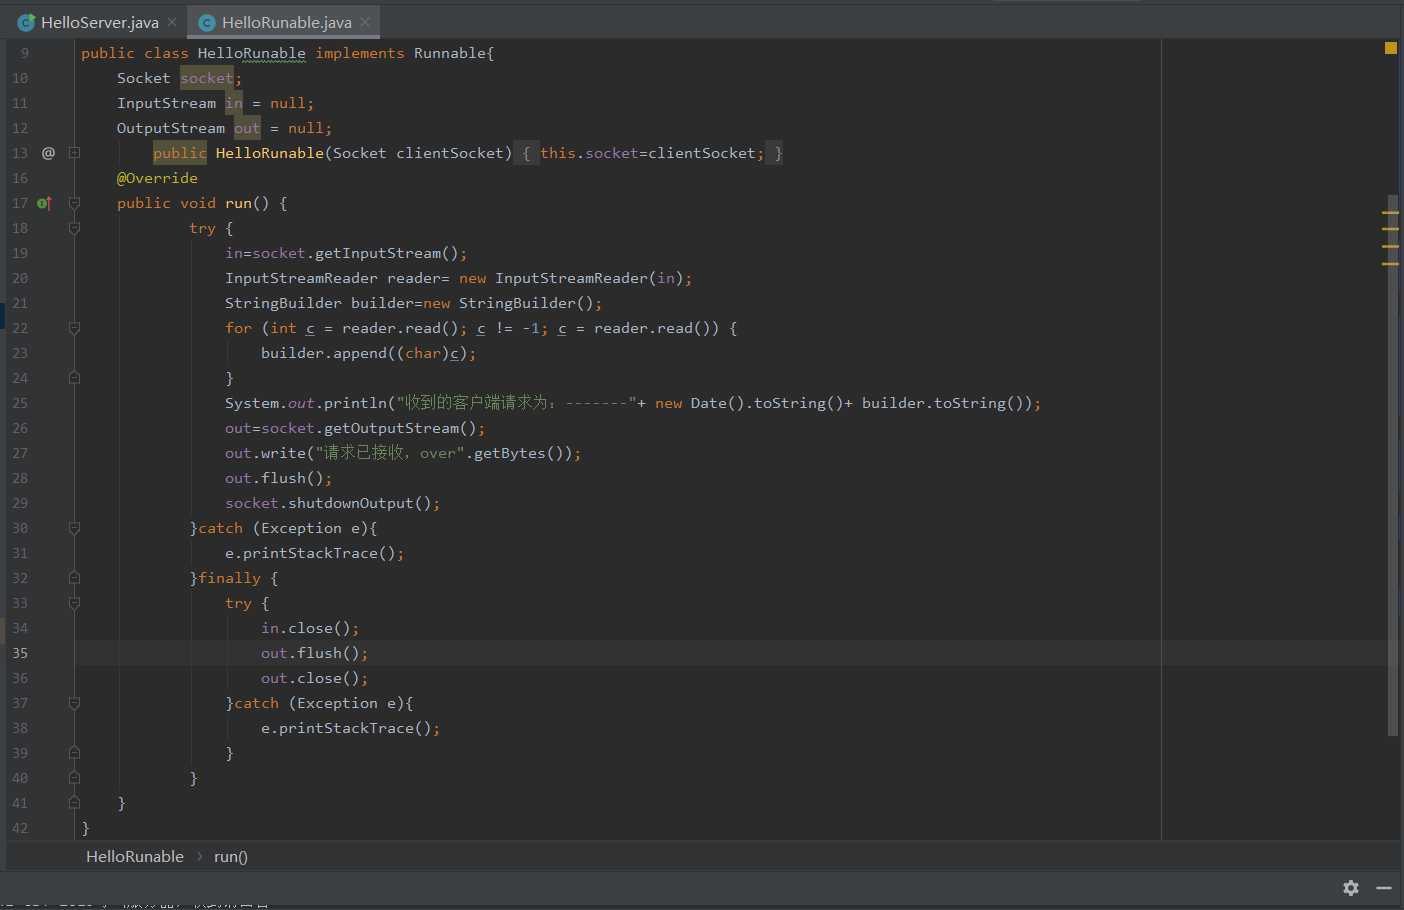Select the HelloRunable.java tab
This screenshot has height=910, width=1404.
[x=286, y=22]
